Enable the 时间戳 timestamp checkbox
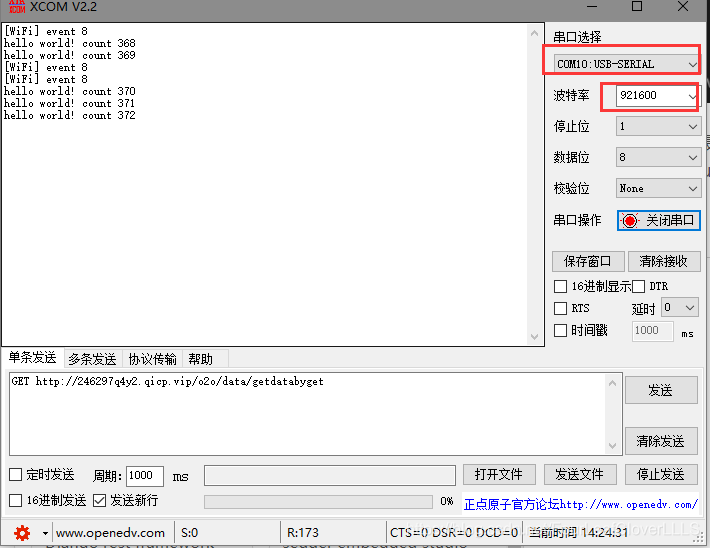Image resolution: width=710 pixels, height=548 pixels. (561, 330)
